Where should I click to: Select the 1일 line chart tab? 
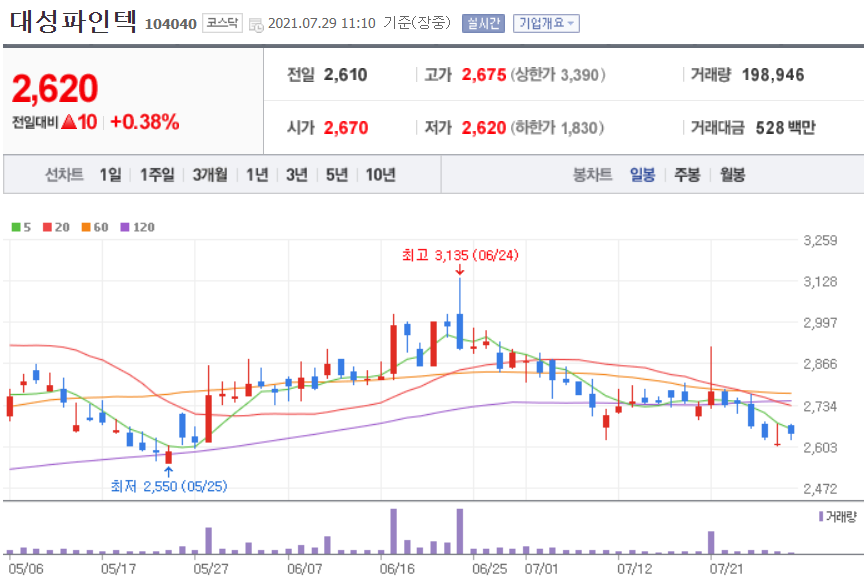pos(110,175)
